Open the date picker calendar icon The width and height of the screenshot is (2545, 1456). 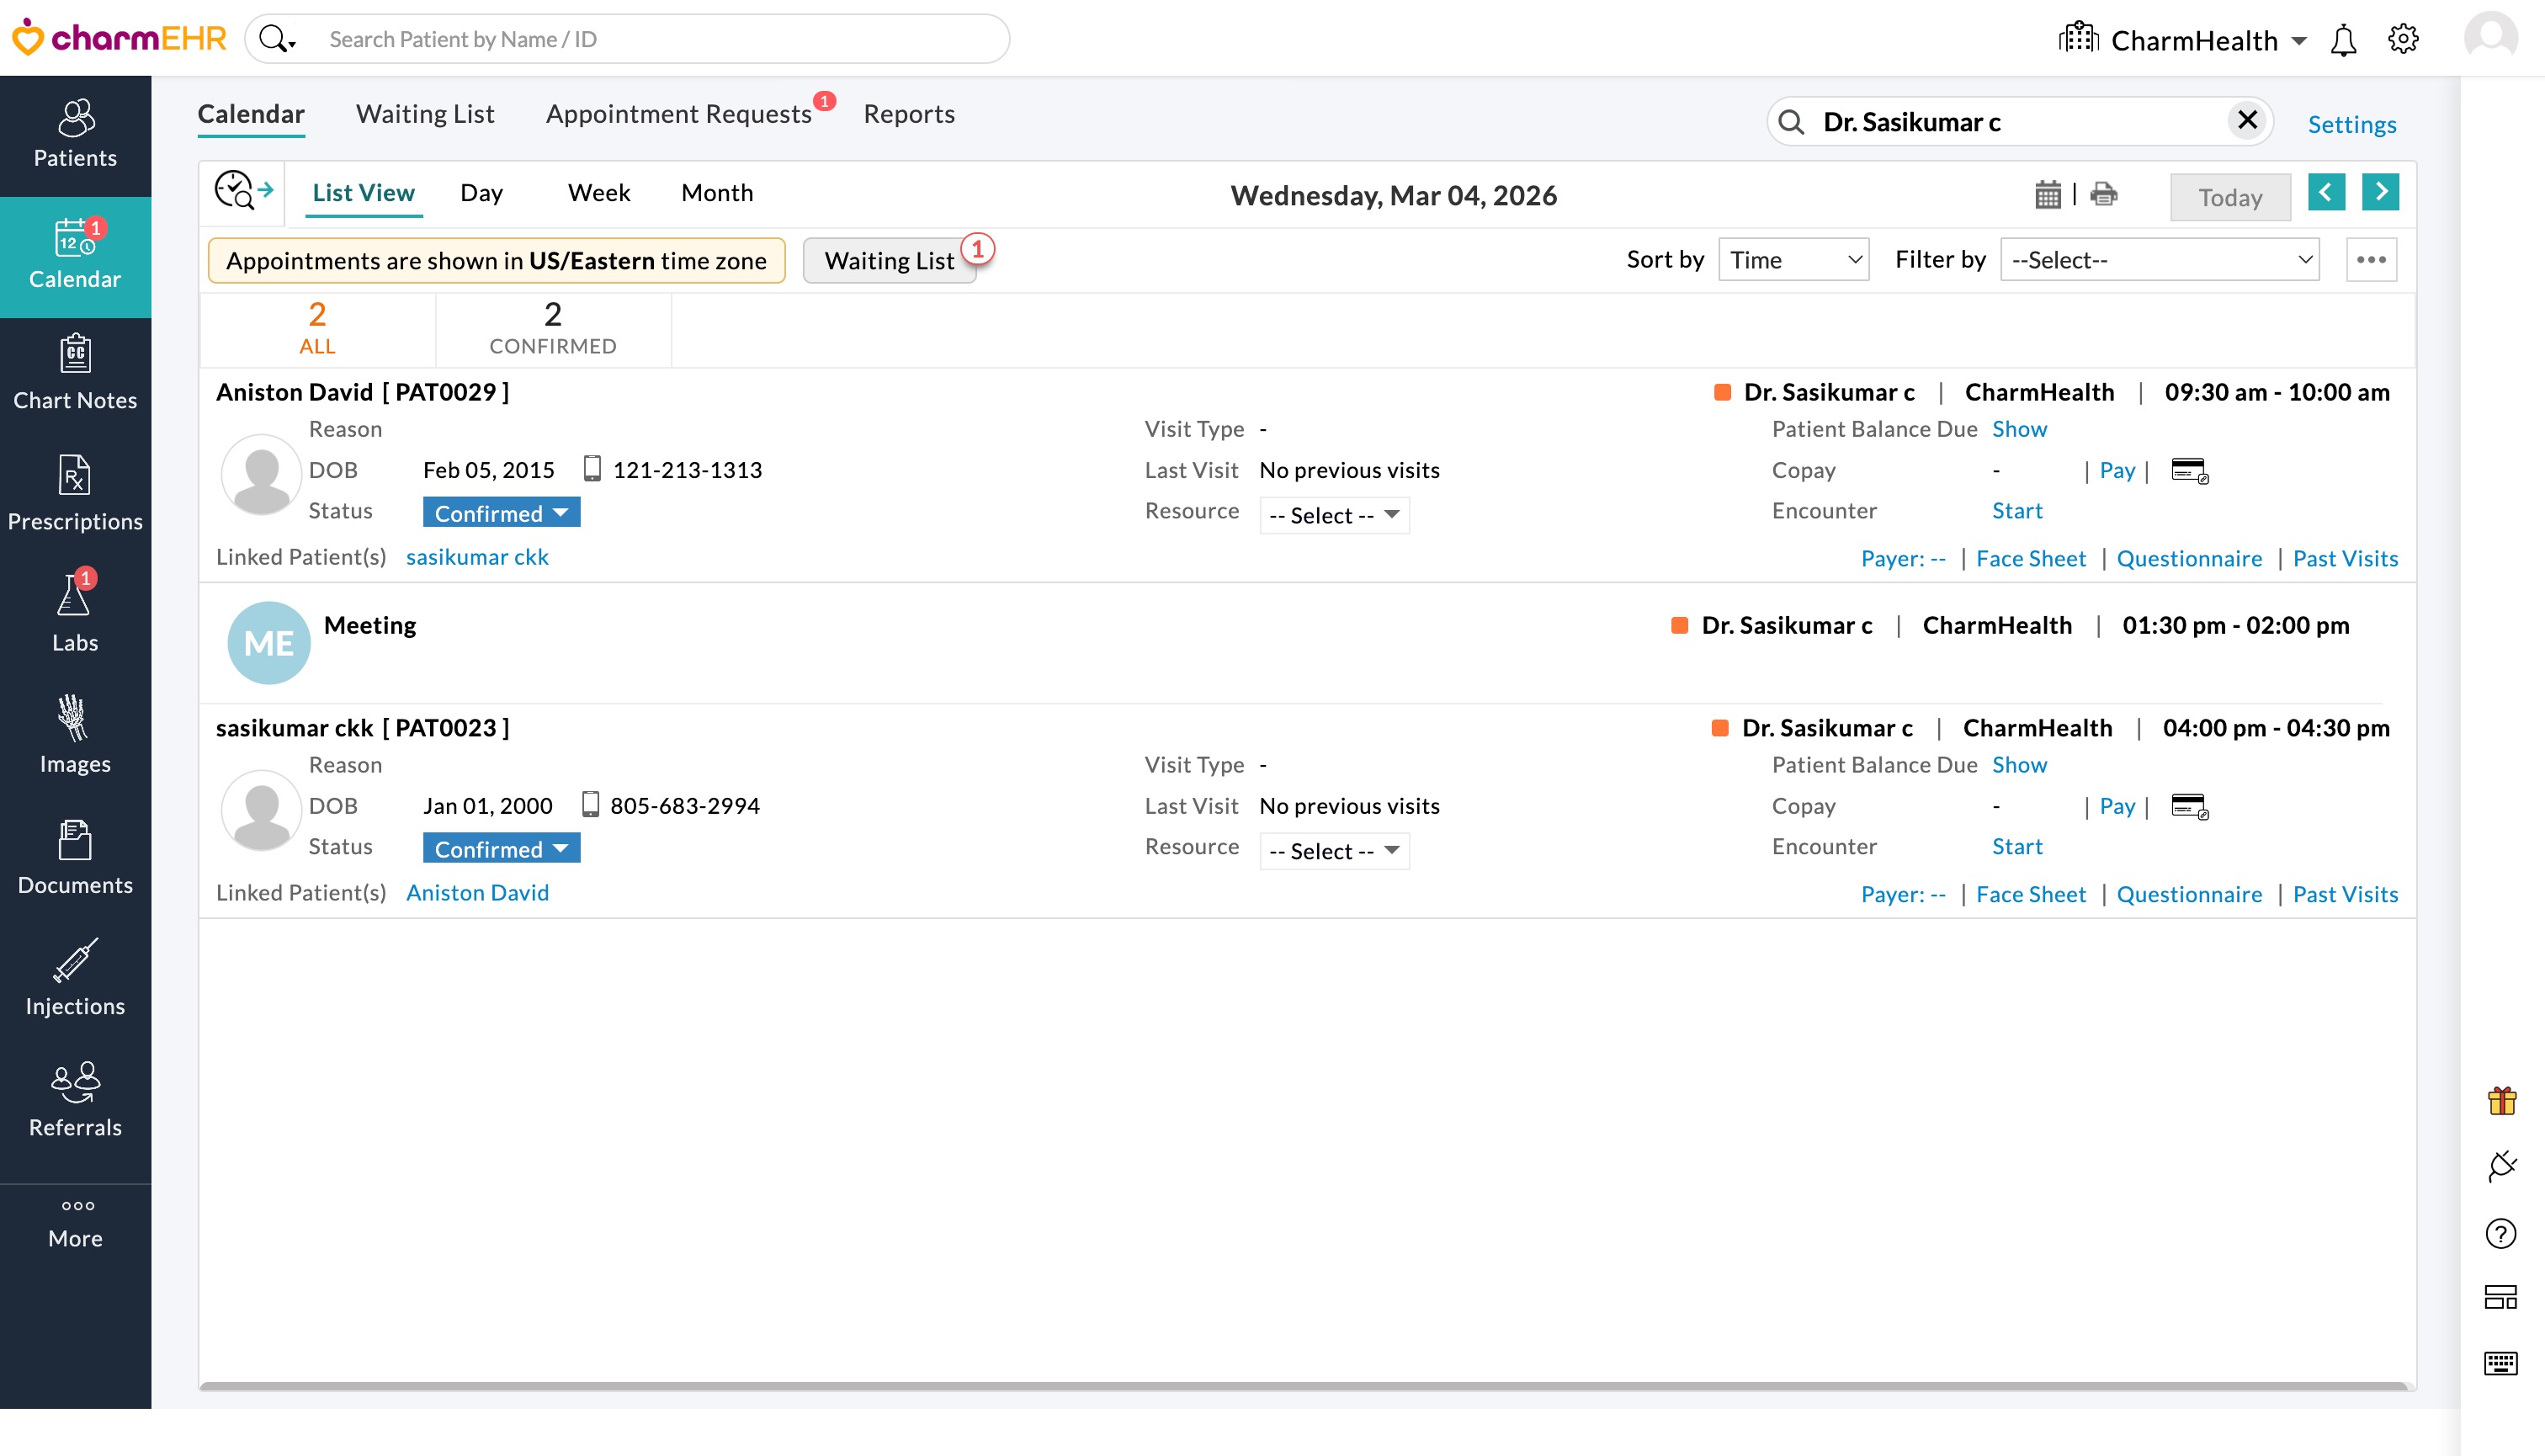[x=2047, y=194]
